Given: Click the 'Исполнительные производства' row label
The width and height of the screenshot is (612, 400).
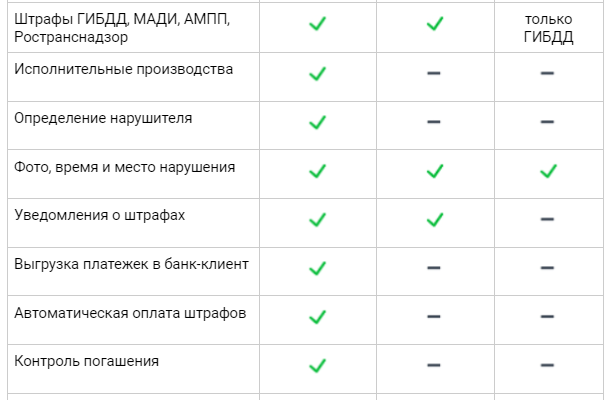Looking at the screenshot, I should (x=123, y=70).
